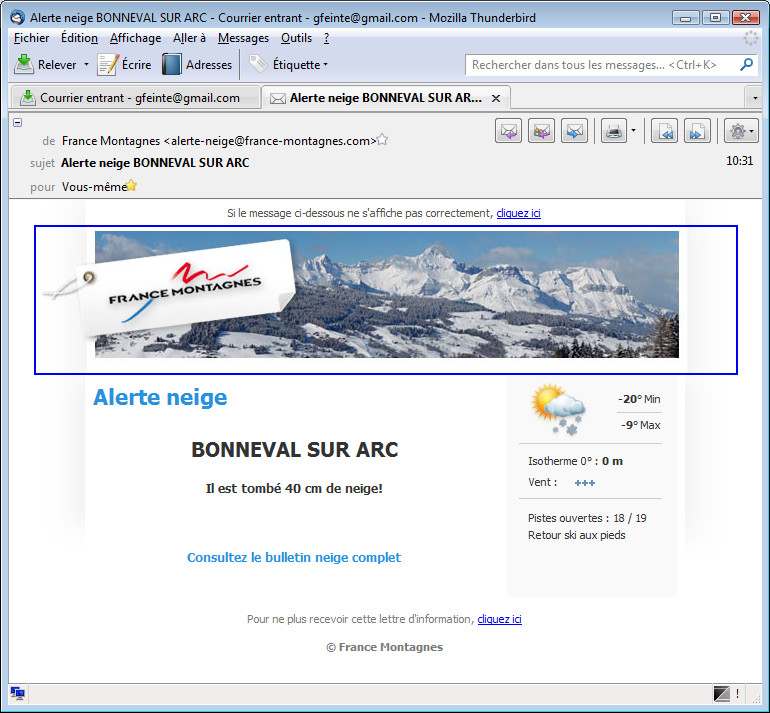Open the list all tabs dropdown

(755, 98)
